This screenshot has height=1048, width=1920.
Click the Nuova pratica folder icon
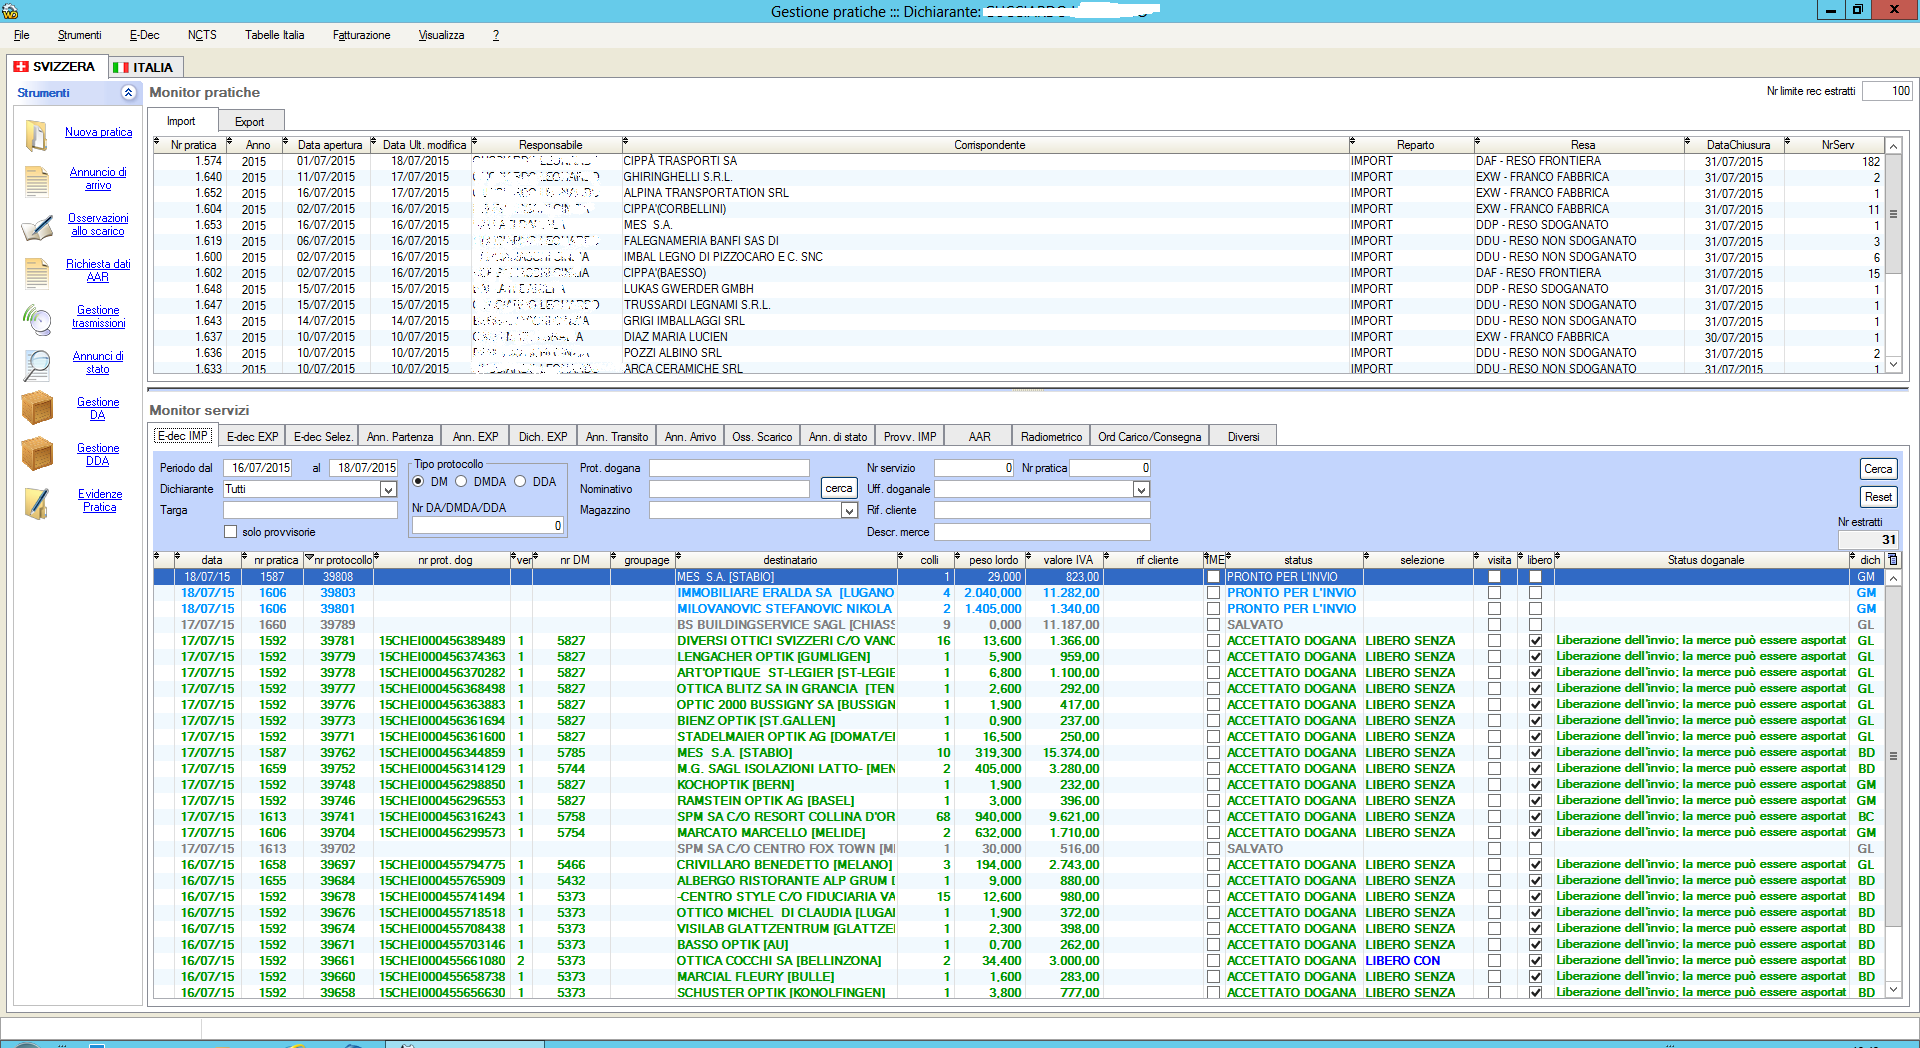(37, 135)
